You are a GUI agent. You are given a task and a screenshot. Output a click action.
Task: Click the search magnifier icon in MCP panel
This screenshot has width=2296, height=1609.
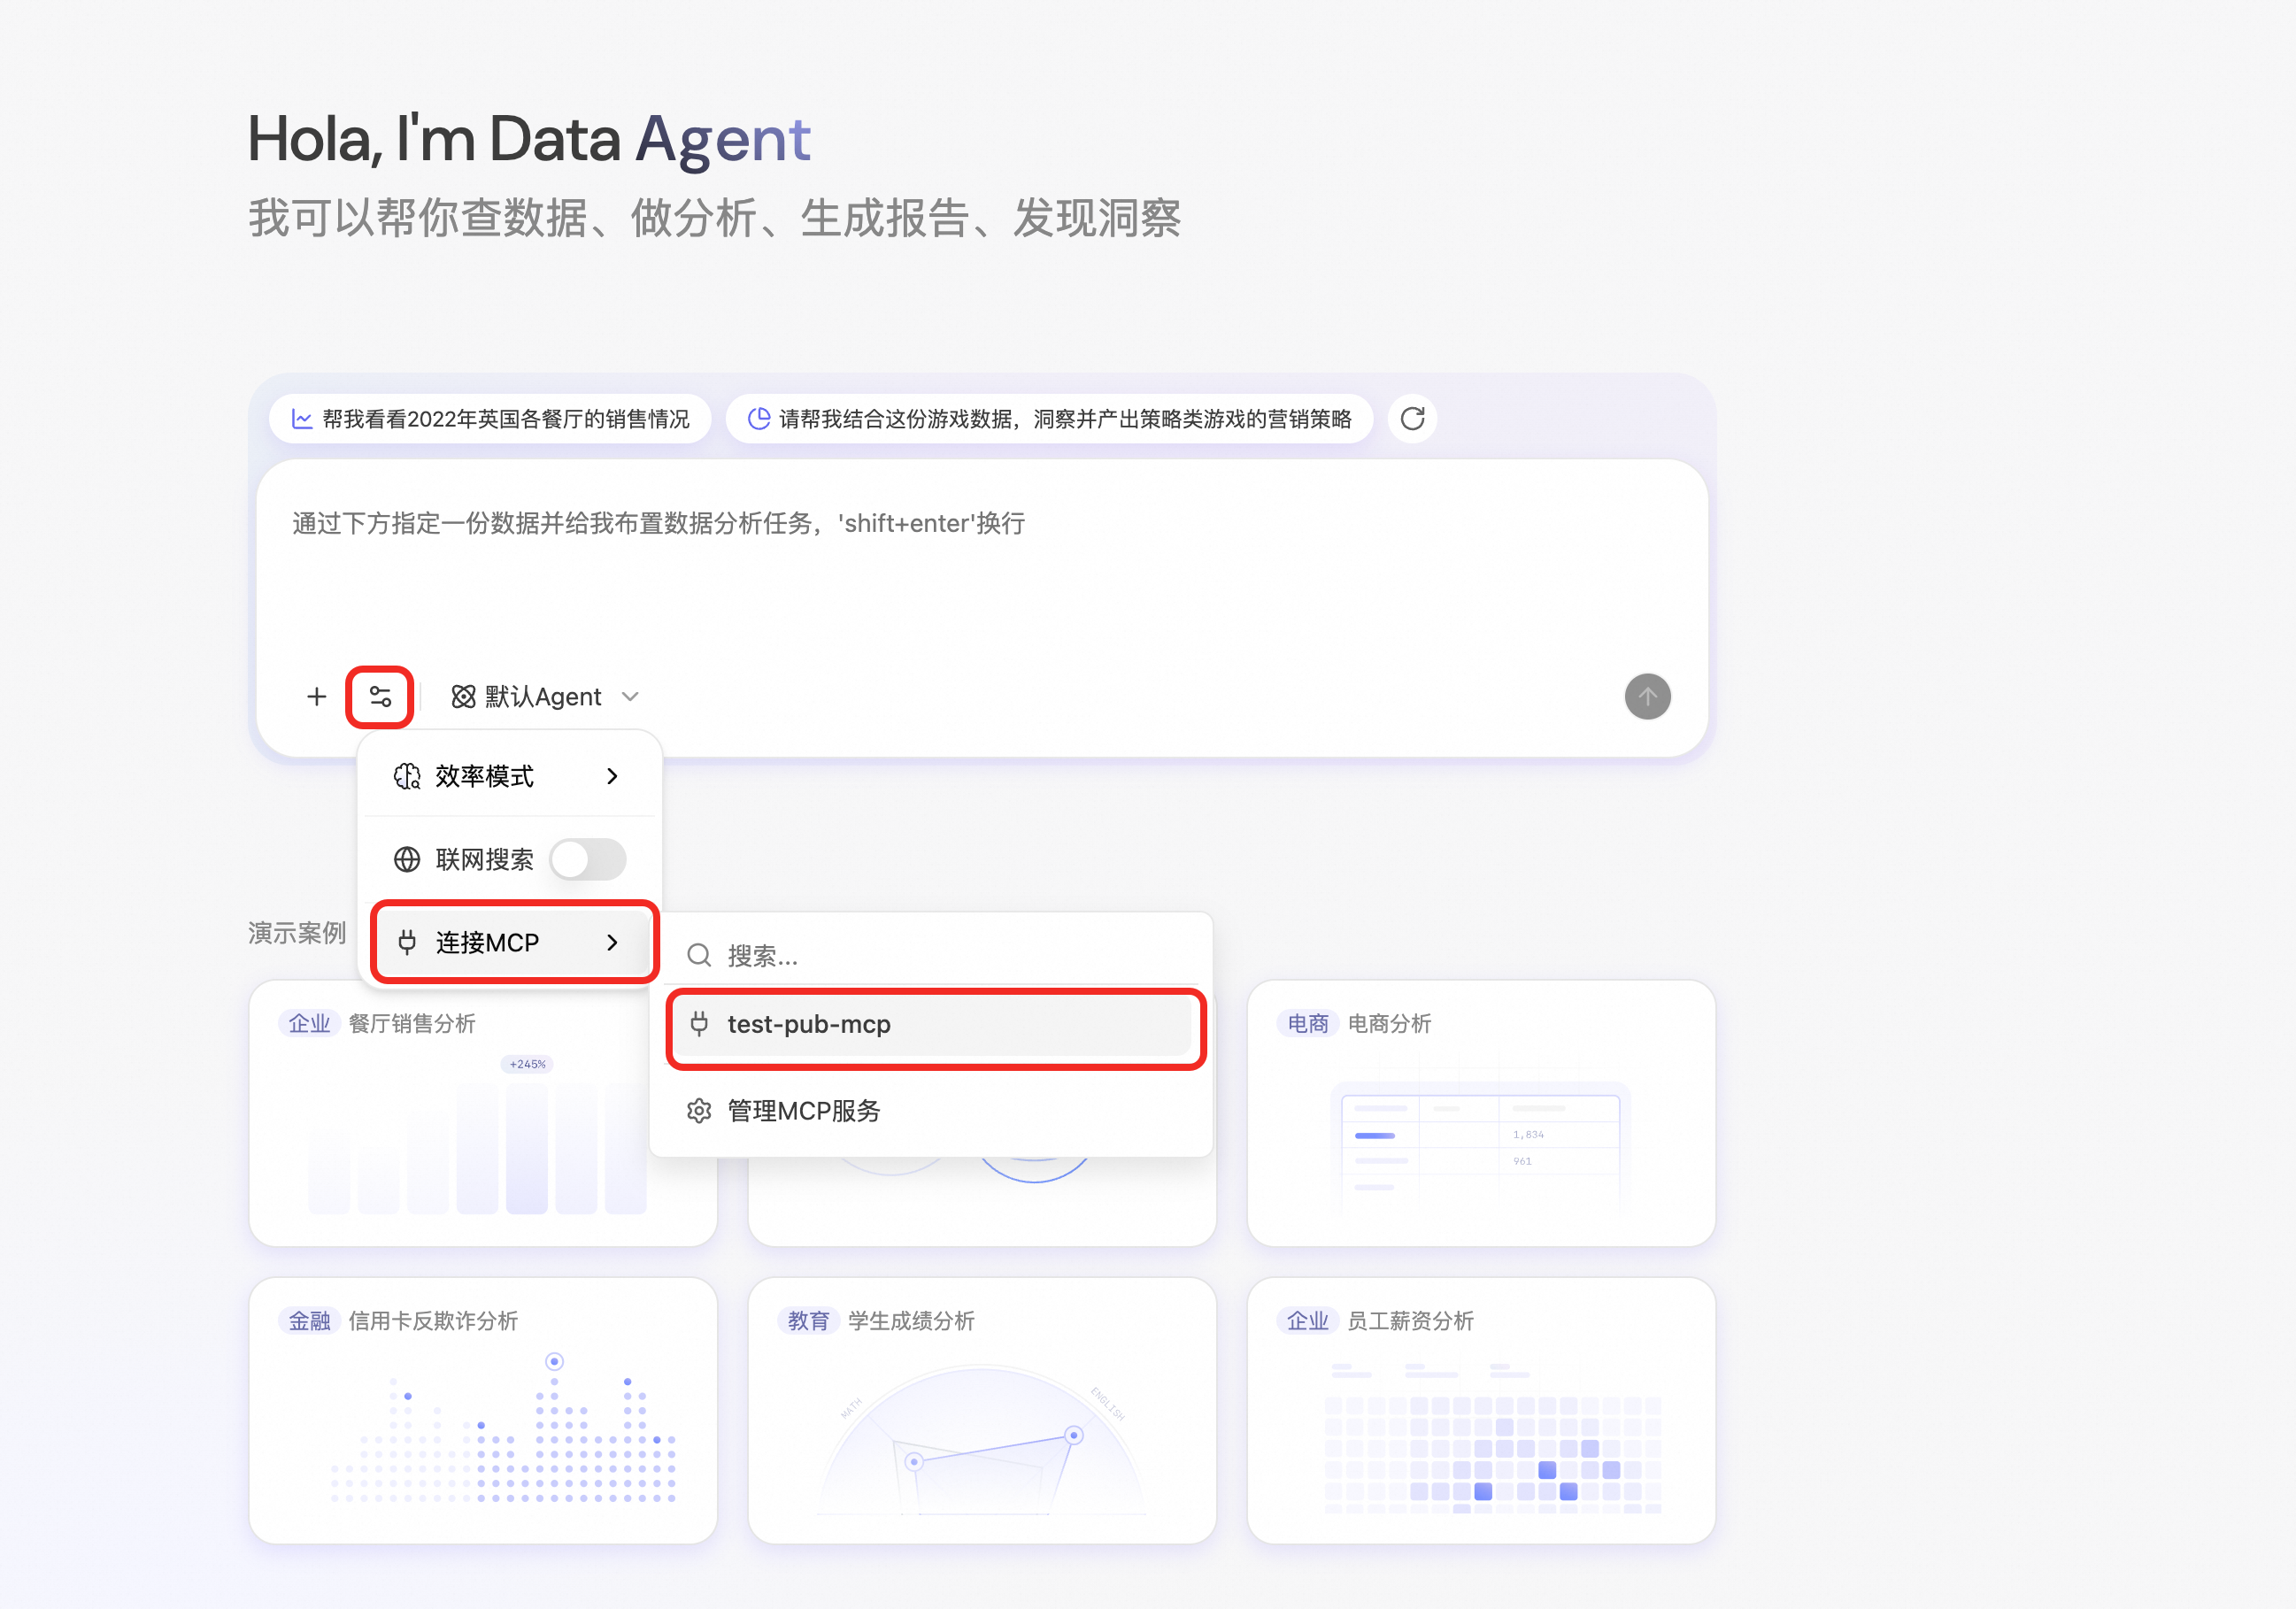(x=699, y=955)
